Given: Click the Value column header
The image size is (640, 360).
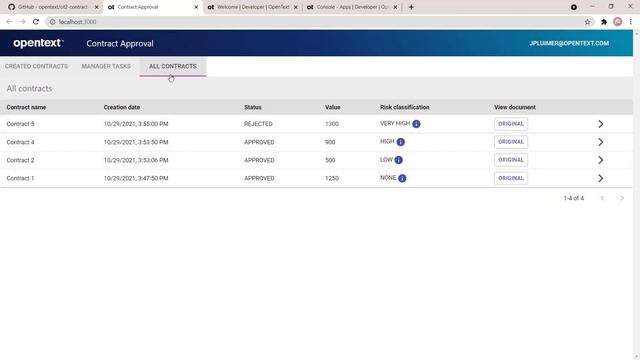Looking at the screenshot, I should click(x=333, y=107).
